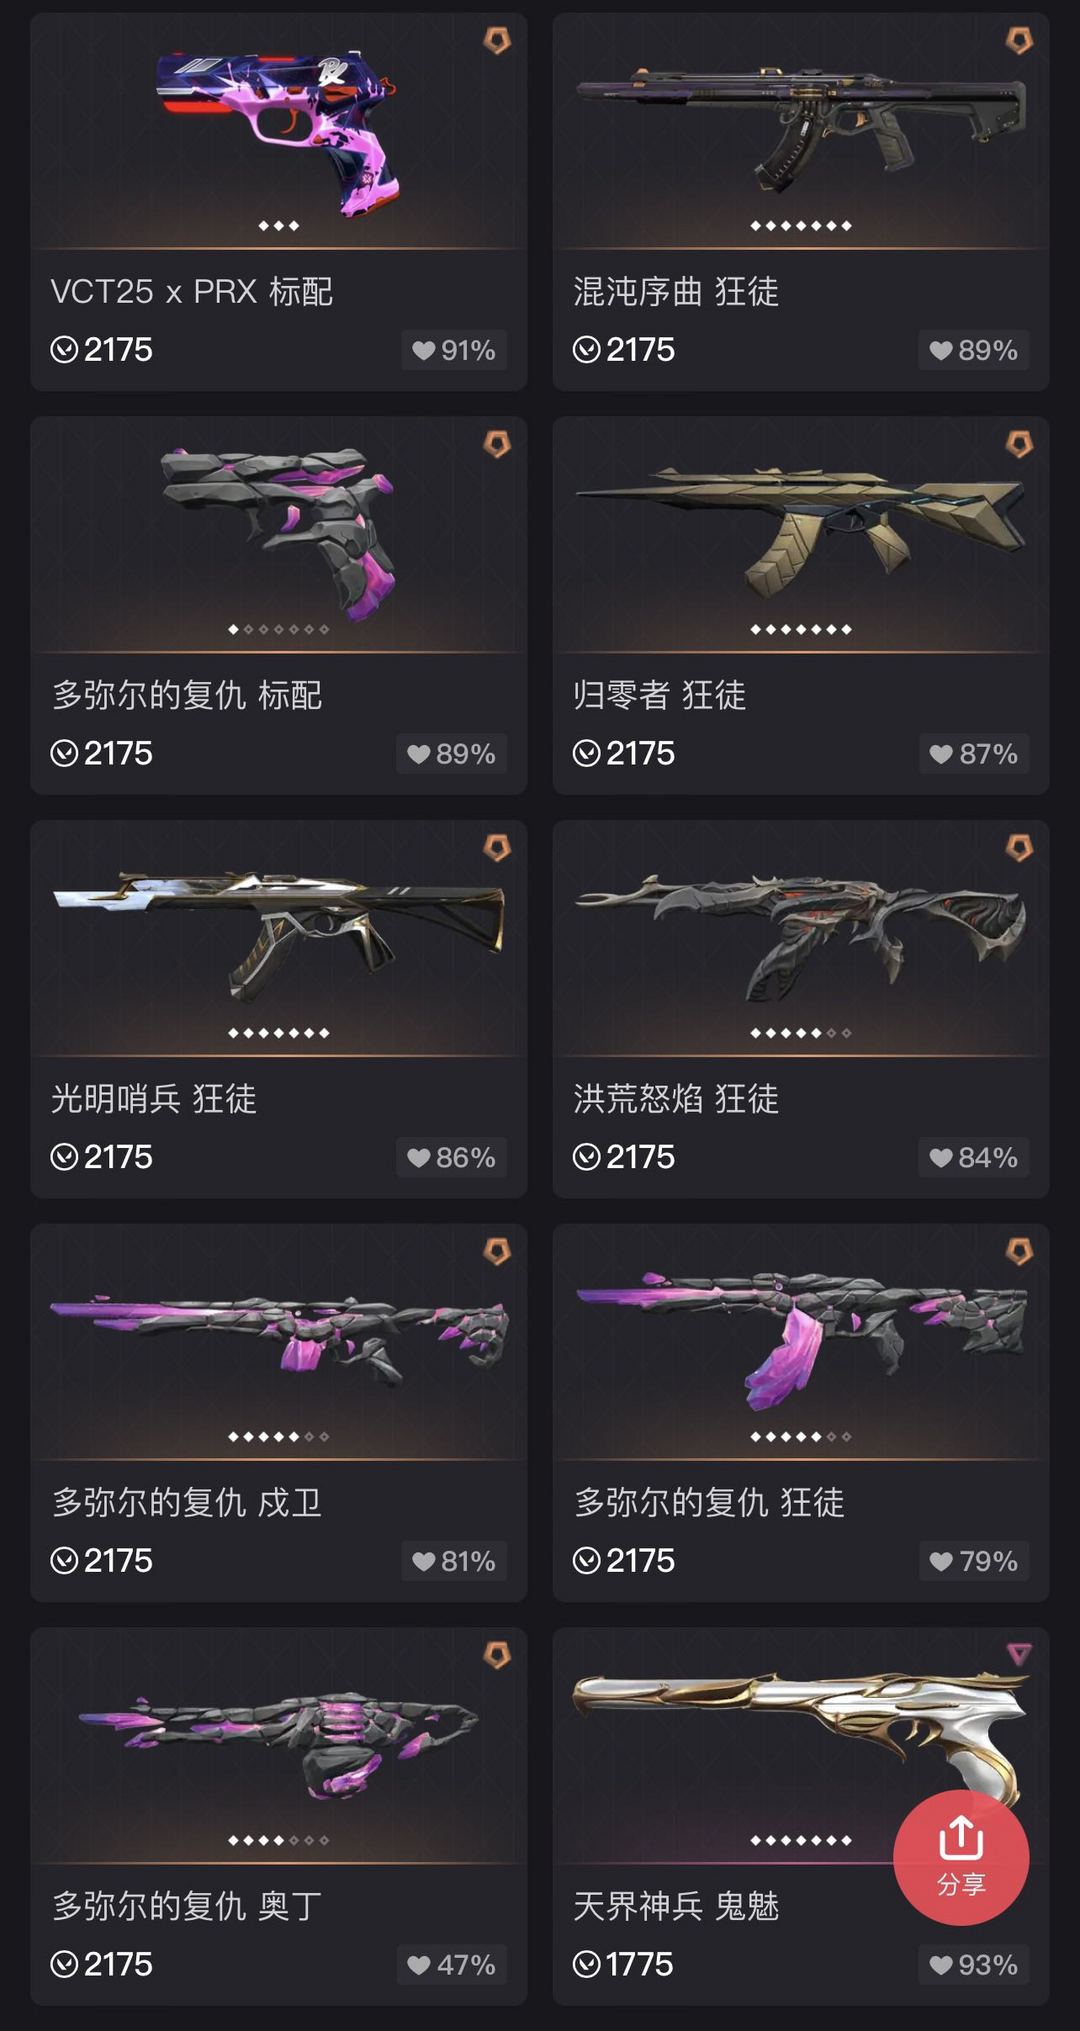Like VCT25 x PRX 标配 at 91%
The height and width of the screenshot is (2031, 1080).
[x=454, y=350]
